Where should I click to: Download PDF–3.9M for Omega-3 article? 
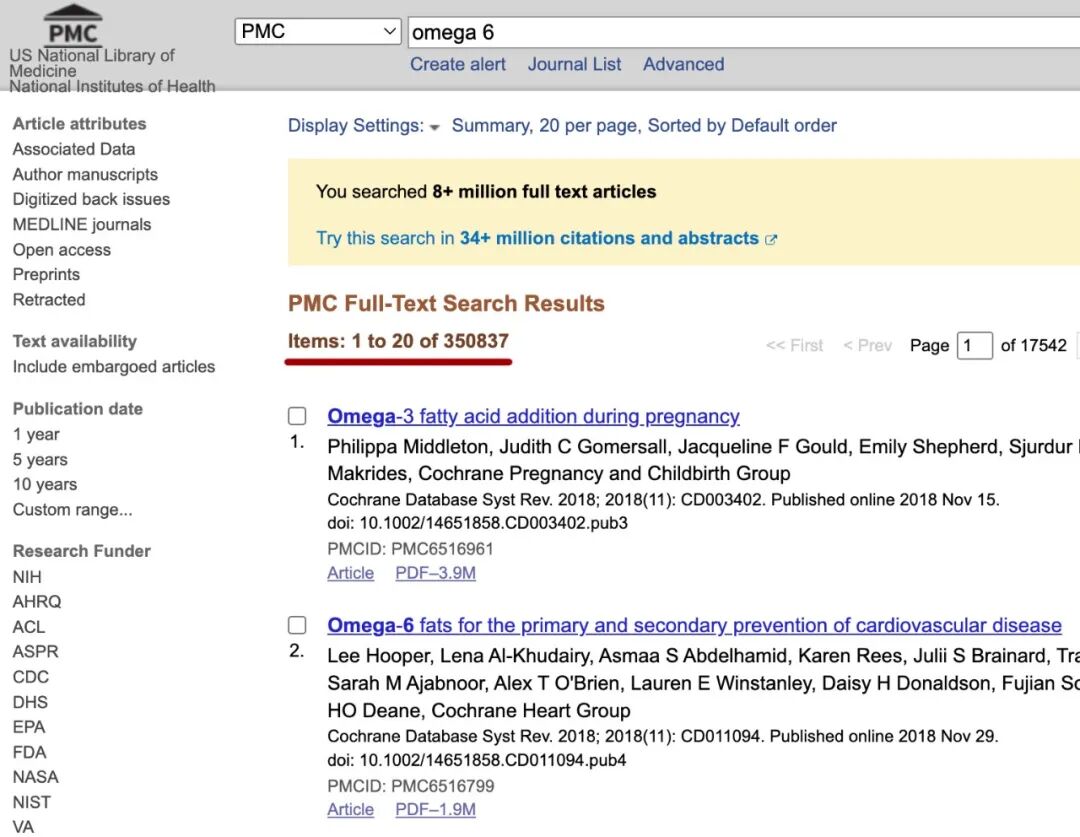point(435,573)
